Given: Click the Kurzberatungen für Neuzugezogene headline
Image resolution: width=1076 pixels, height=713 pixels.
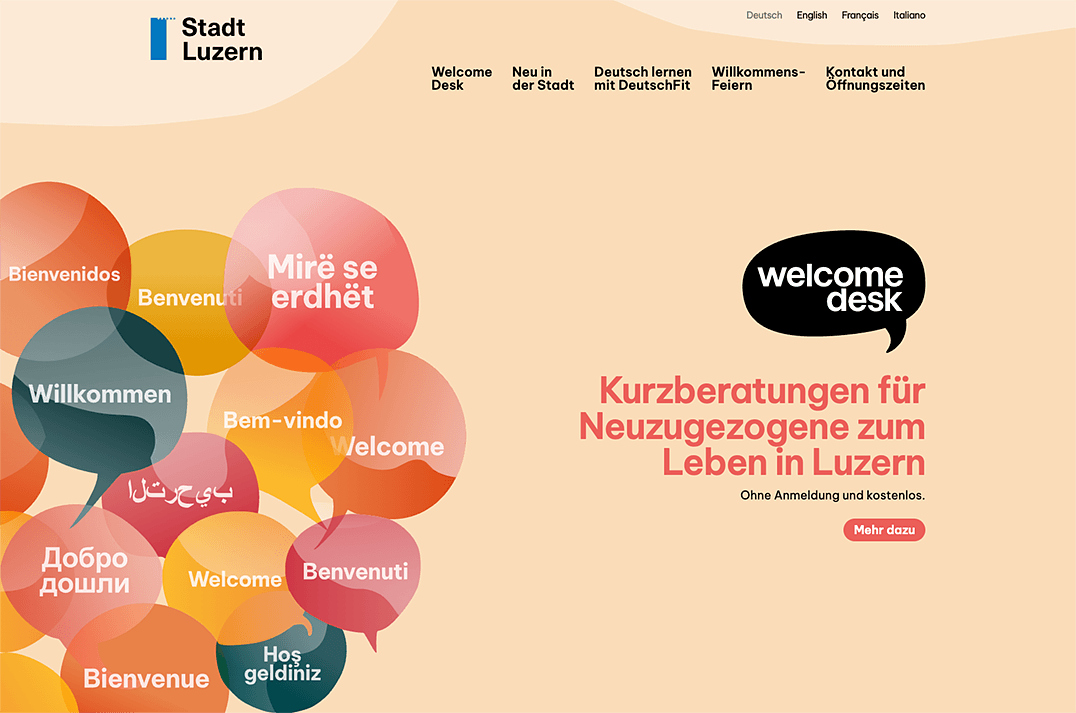Looking at the screenshot, I should (x=752, y=426).
